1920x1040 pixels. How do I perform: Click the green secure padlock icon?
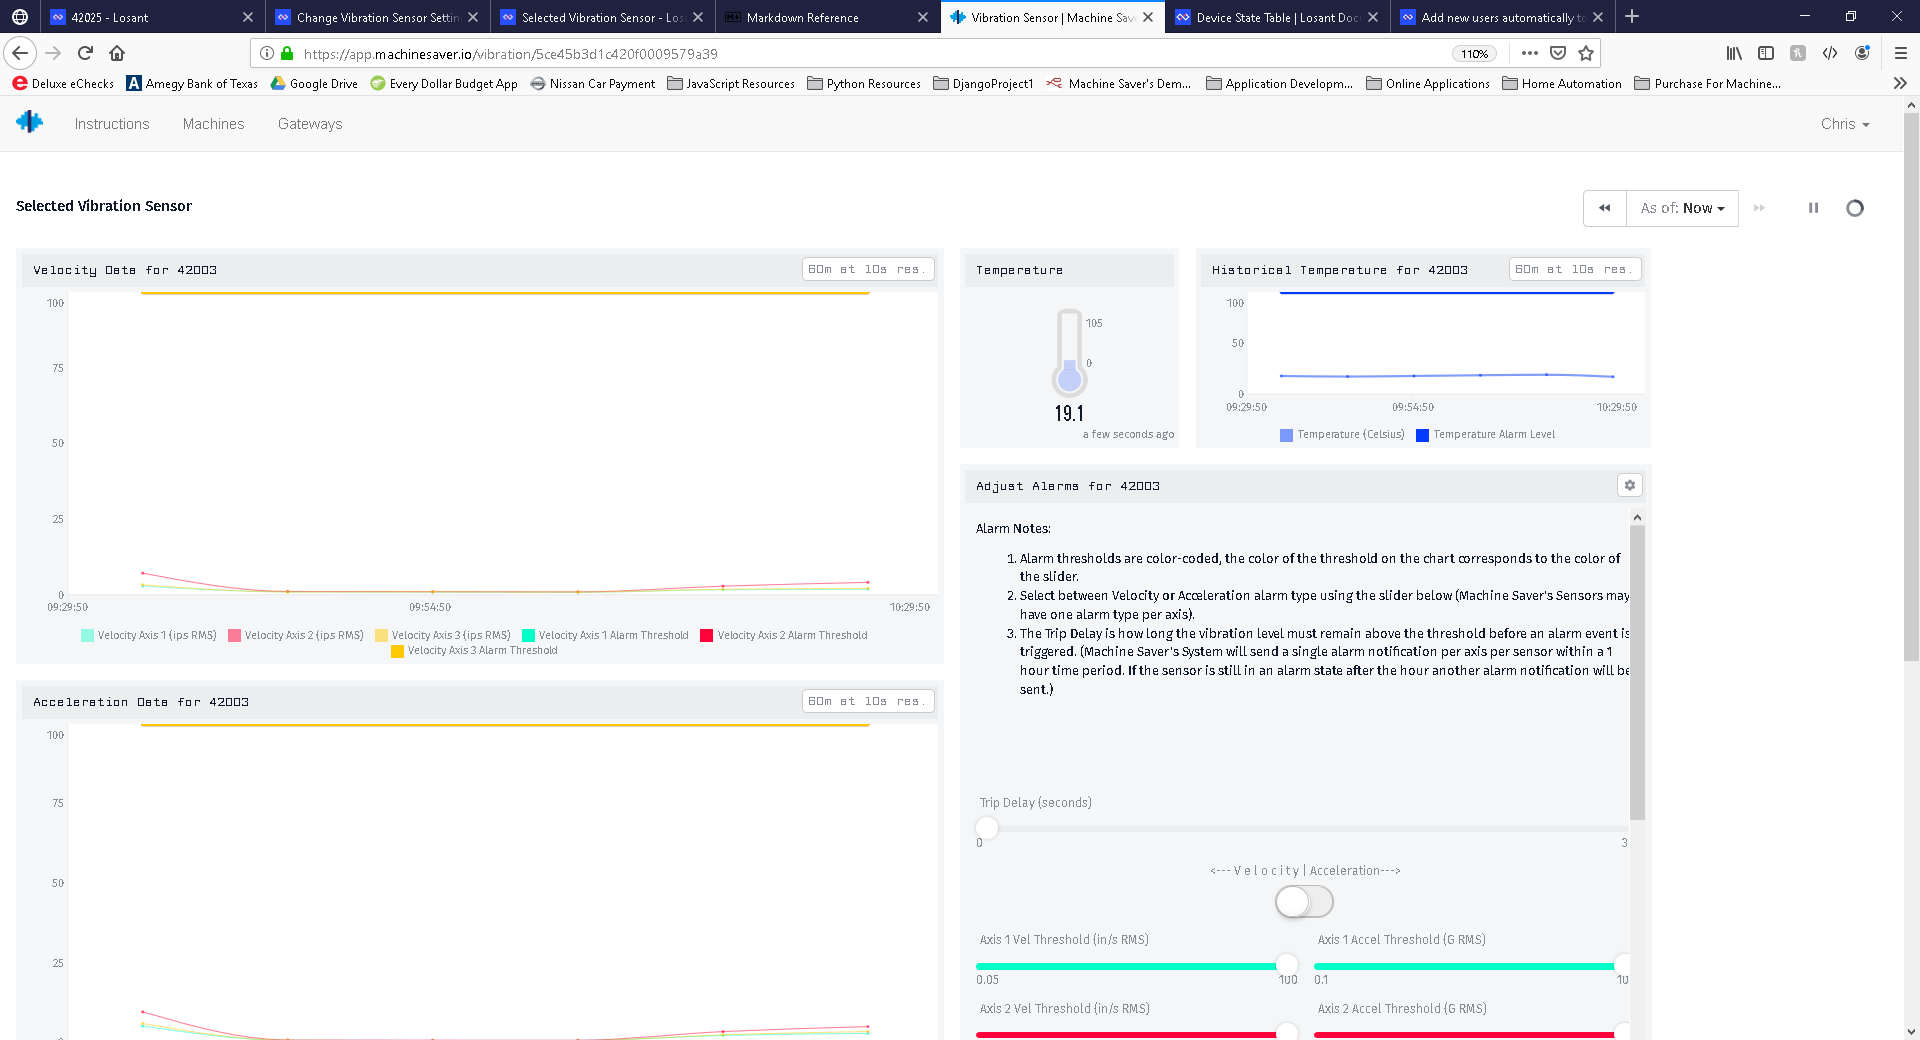(x=287, y=53)
